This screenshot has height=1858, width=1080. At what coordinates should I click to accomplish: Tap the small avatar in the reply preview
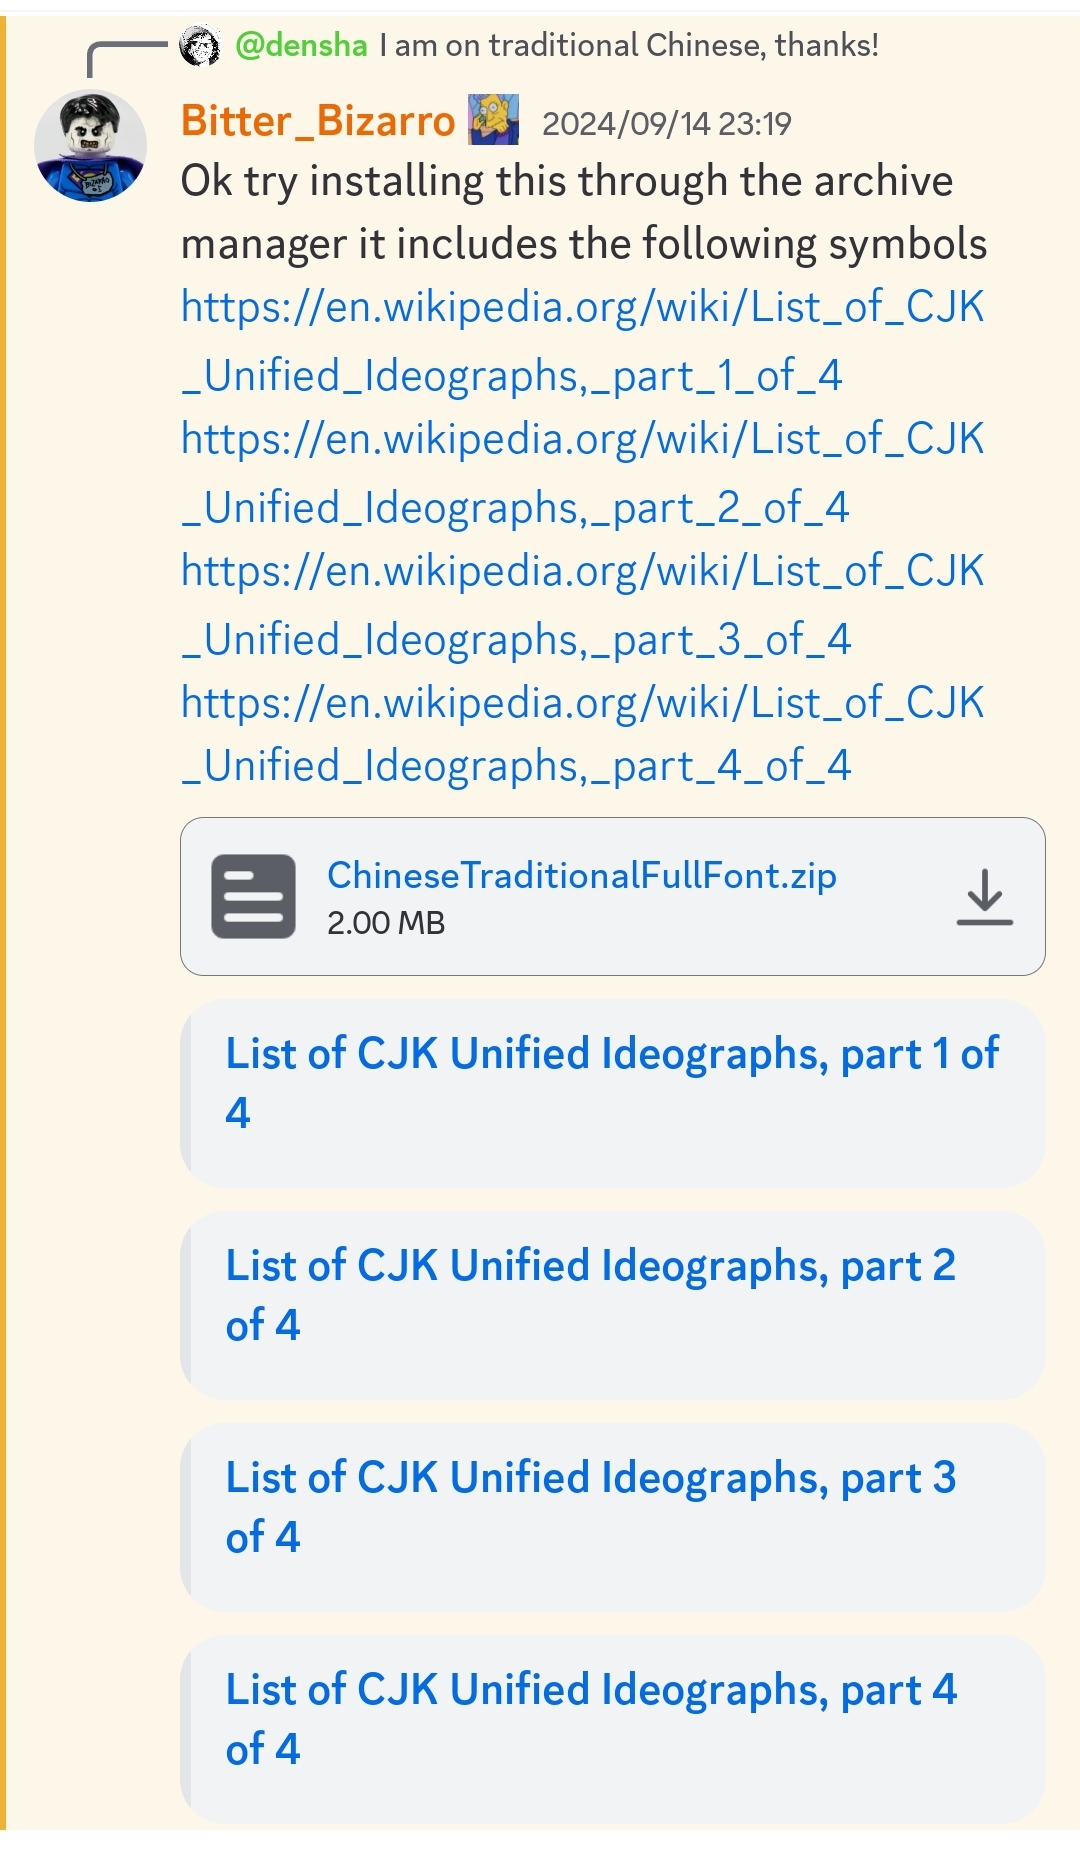(x=200, y=46)
